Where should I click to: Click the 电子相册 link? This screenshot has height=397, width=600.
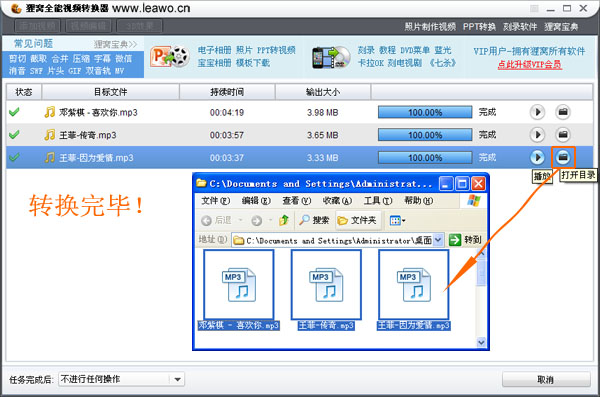click(x=215, y=50)
